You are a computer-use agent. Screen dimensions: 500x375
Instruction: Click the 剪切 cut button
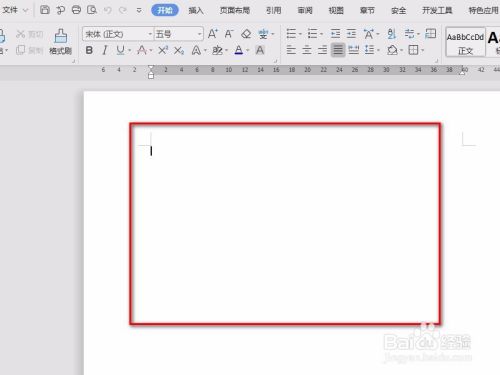click(x=30, y=34)
